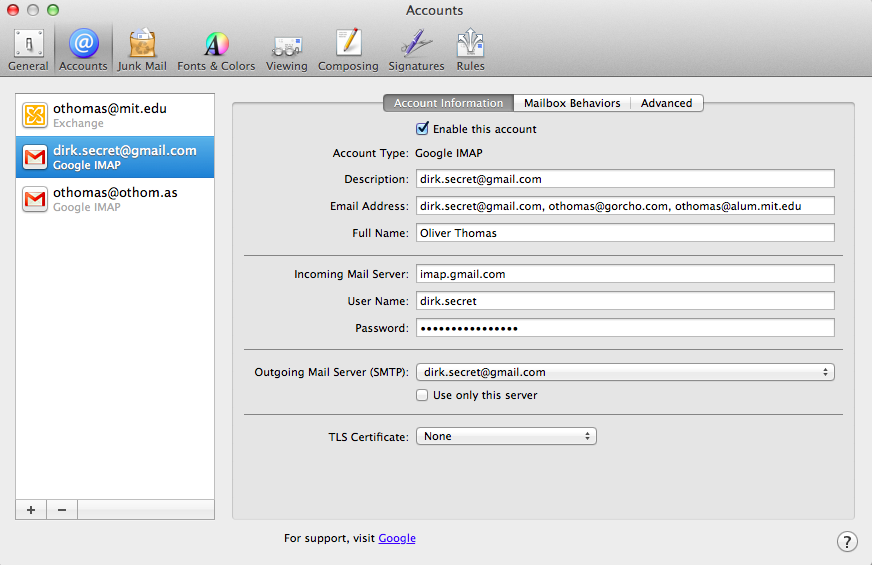Open the Outgoing Mail Server (SMTP) dropdown
Viewport: 872px width, 565px height.
pos(625,372)
